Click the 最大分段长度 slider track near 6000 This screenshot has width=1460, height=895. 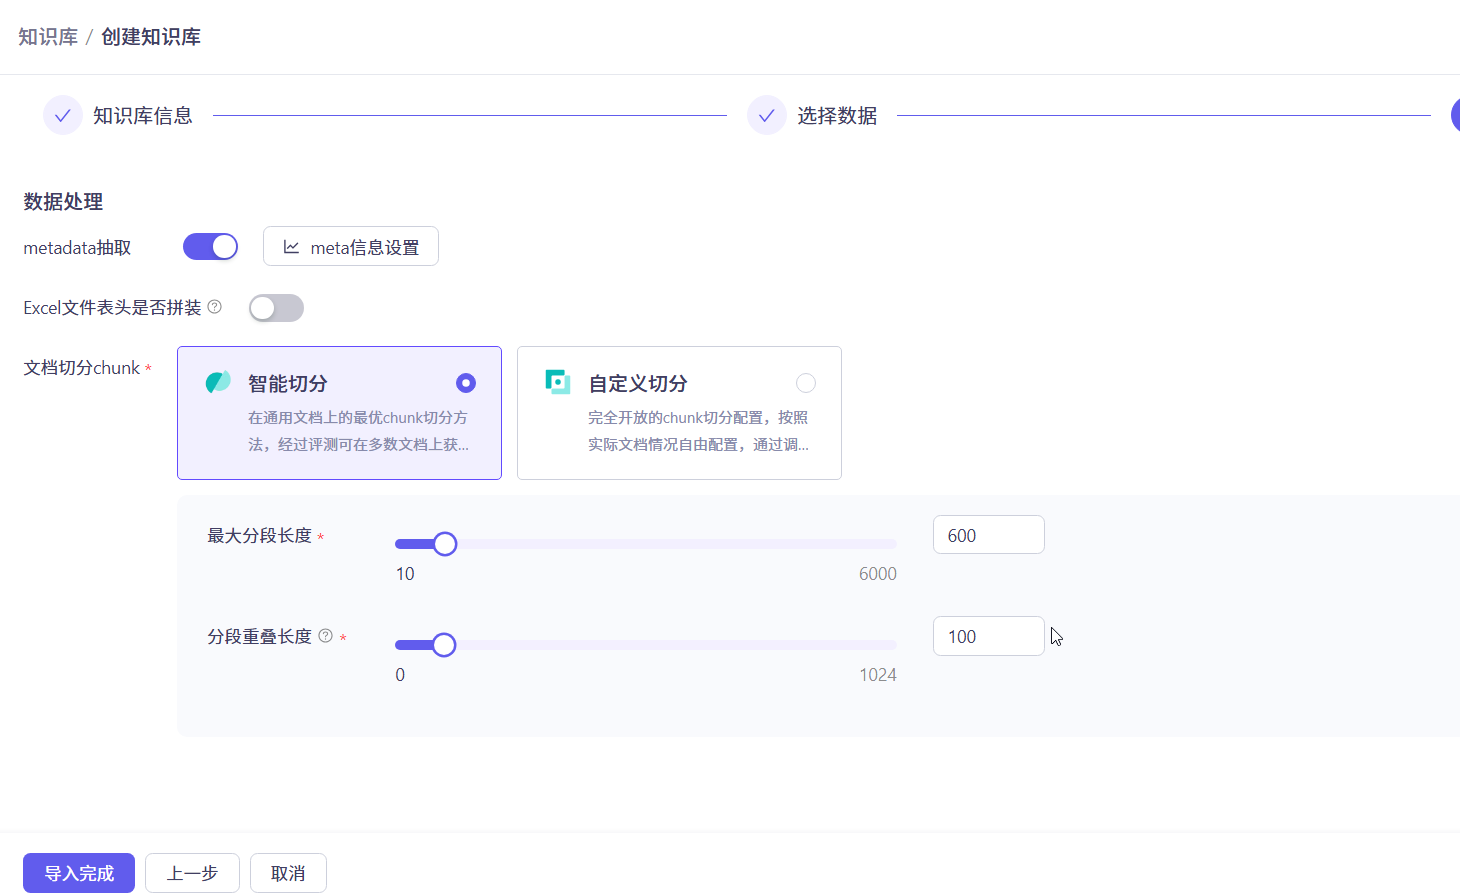pos(890,544)
